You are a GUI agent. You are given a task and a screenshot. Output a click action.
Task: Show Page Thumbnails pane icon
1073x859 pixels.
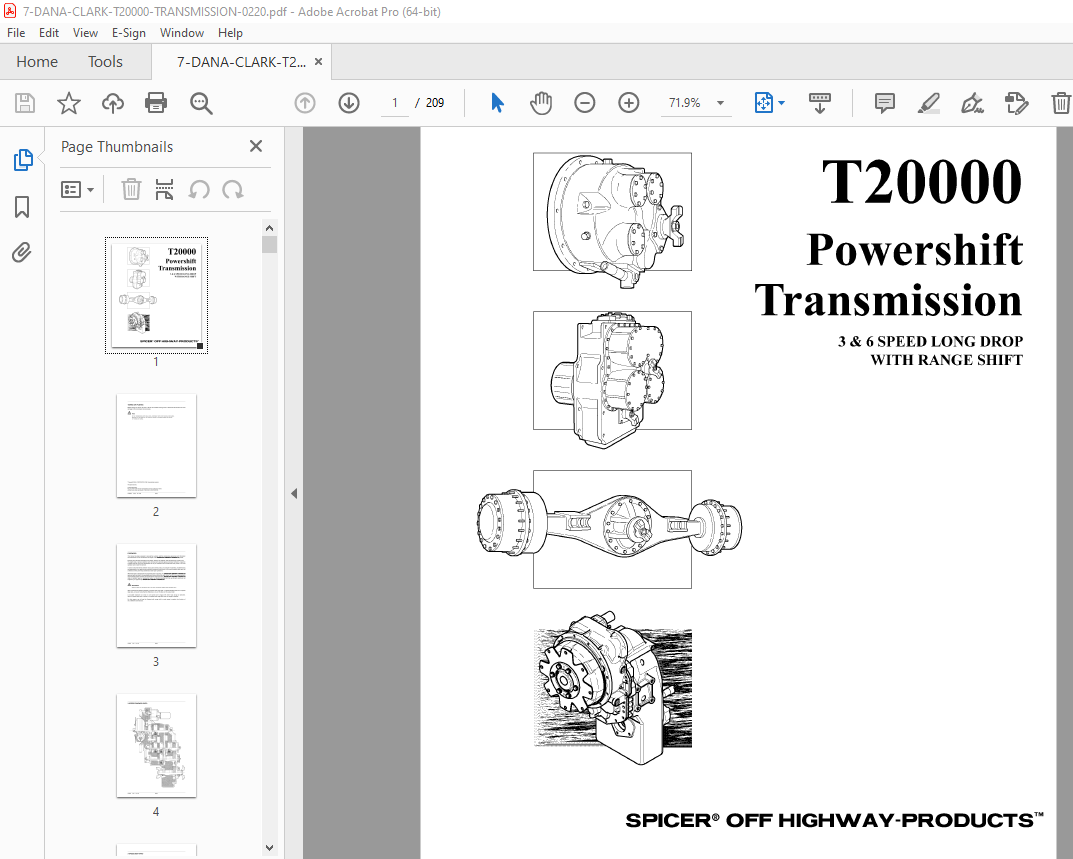tap(23, 160)
